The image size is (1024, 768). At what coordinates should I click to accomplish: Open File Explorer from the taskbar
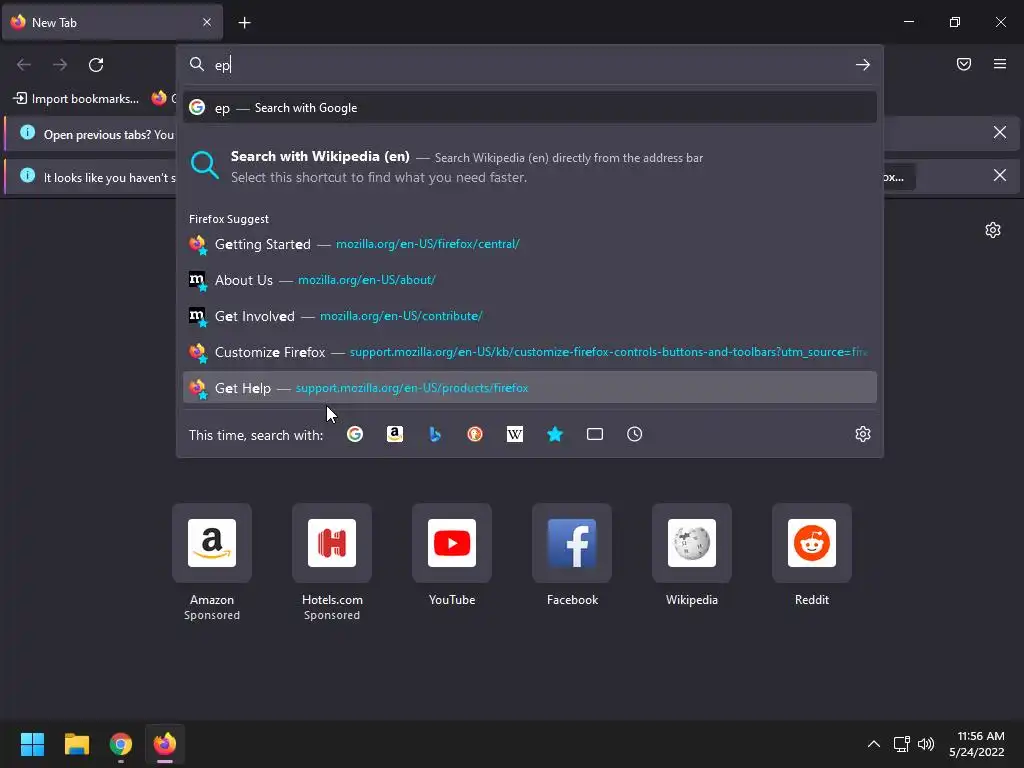[x=76, y=744]
